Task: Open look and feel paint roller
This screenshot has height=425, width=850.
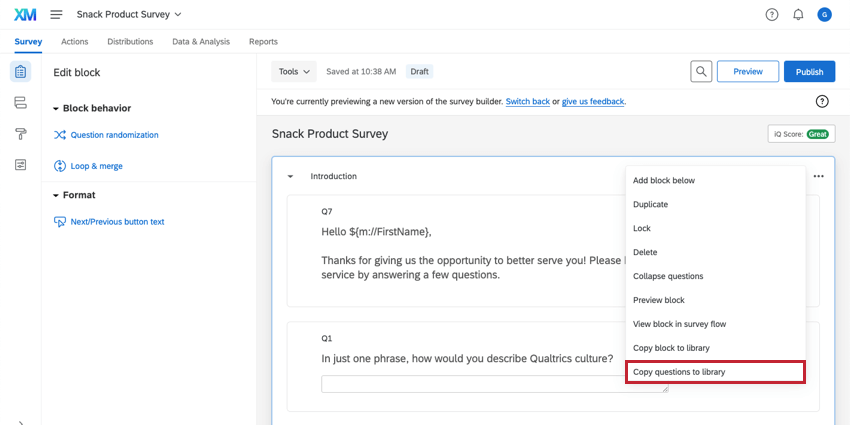Action: tap(21, 134)
